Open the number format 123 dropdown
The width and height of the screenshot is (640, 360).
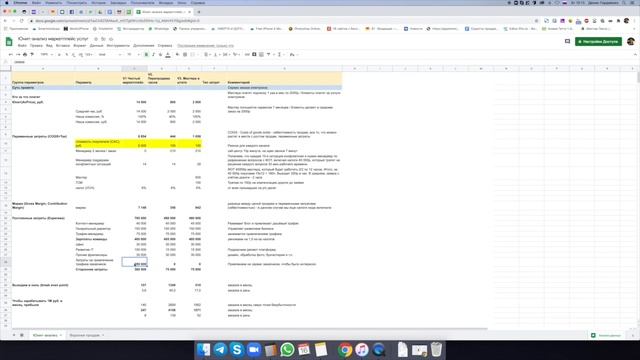[89, 54]
